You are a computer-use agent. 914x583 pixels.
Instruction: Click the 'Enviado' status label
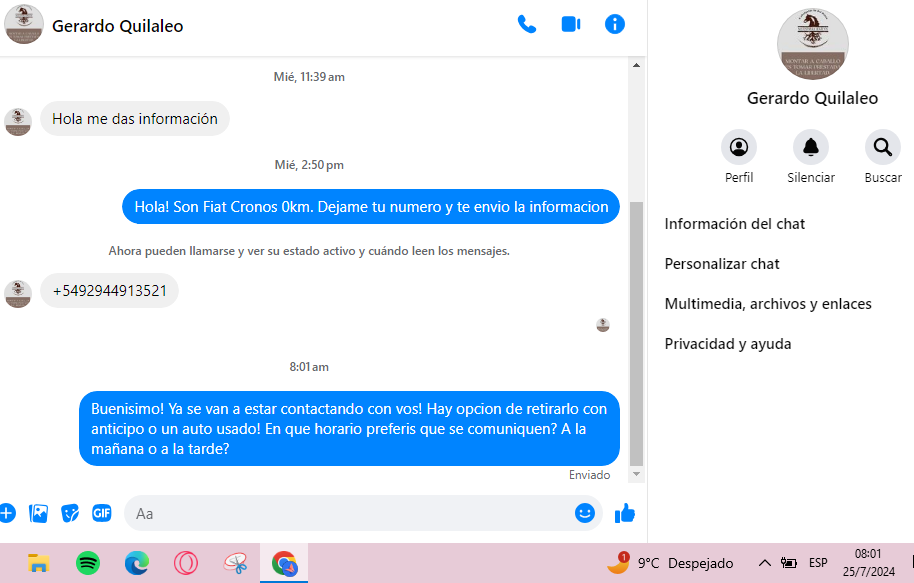pos(589,475)
